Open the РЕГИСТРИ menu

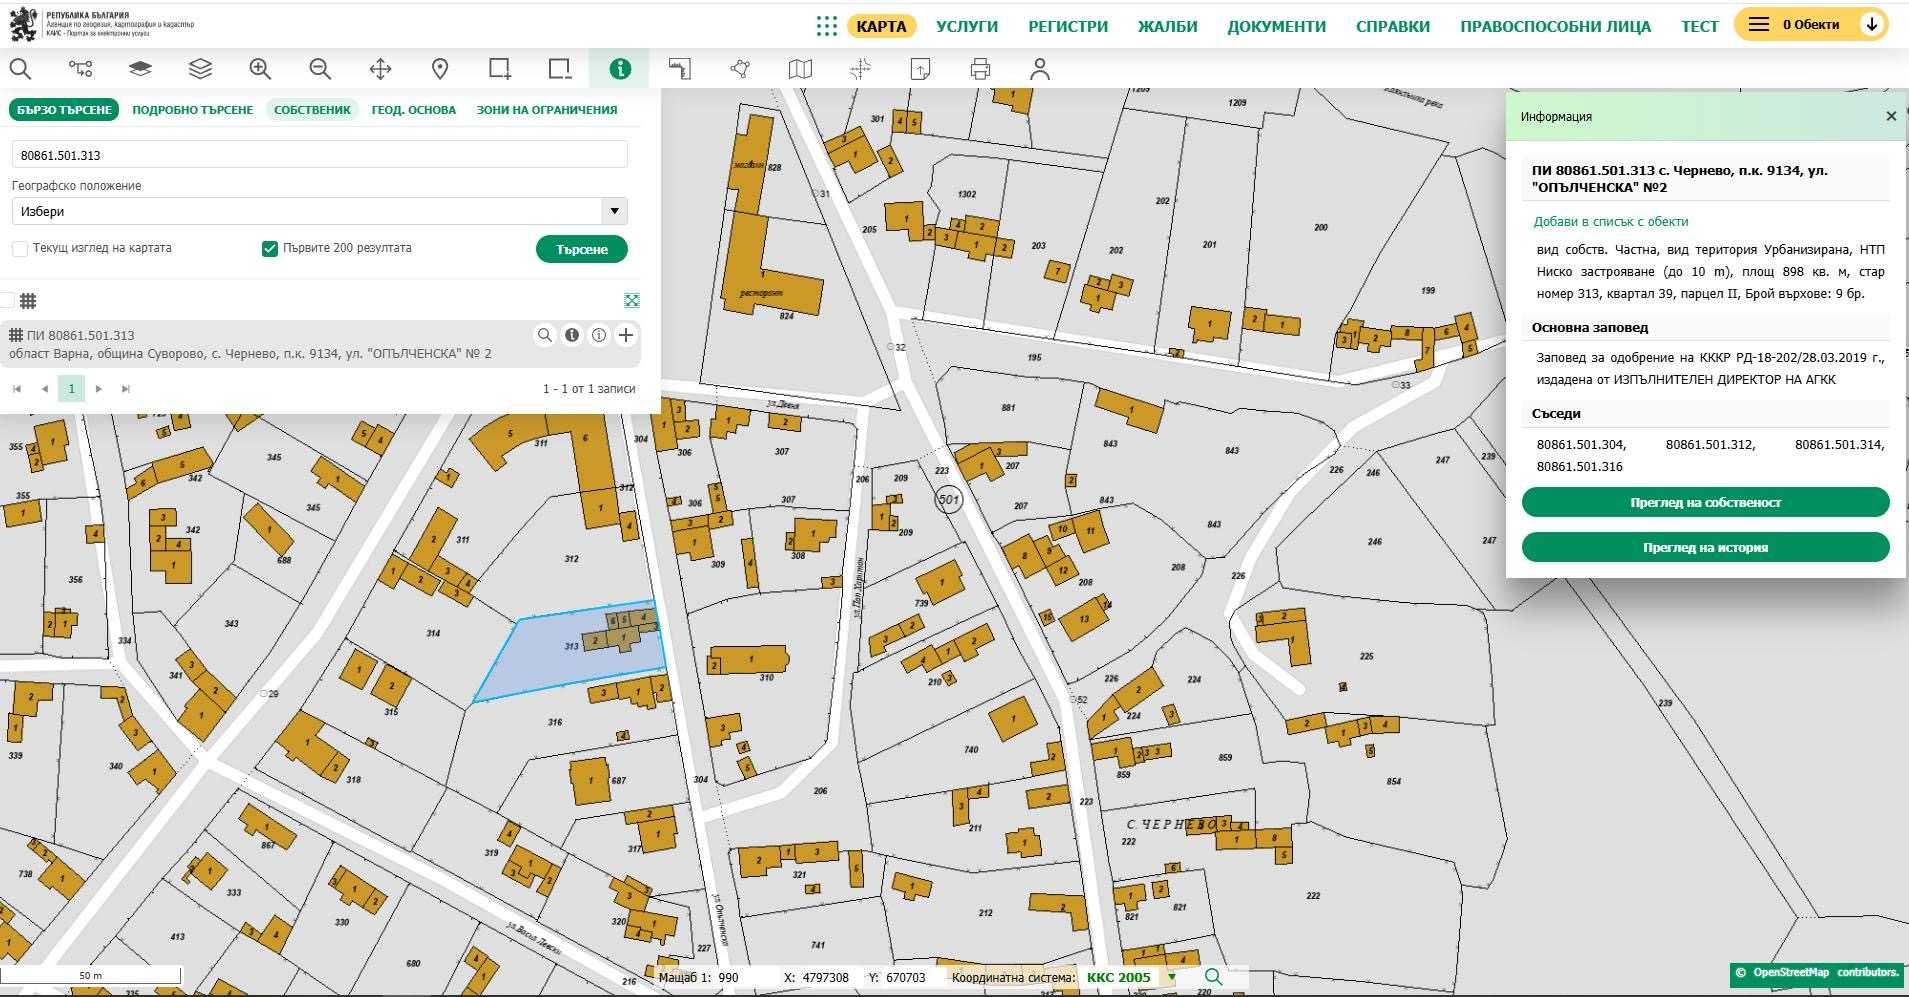click(x=1068, y=26)
